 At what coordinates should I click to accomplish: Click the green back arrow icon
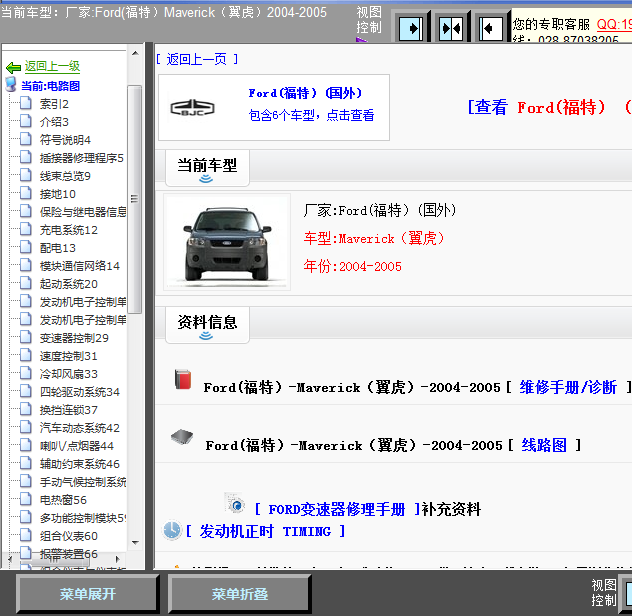click(13, 67)
